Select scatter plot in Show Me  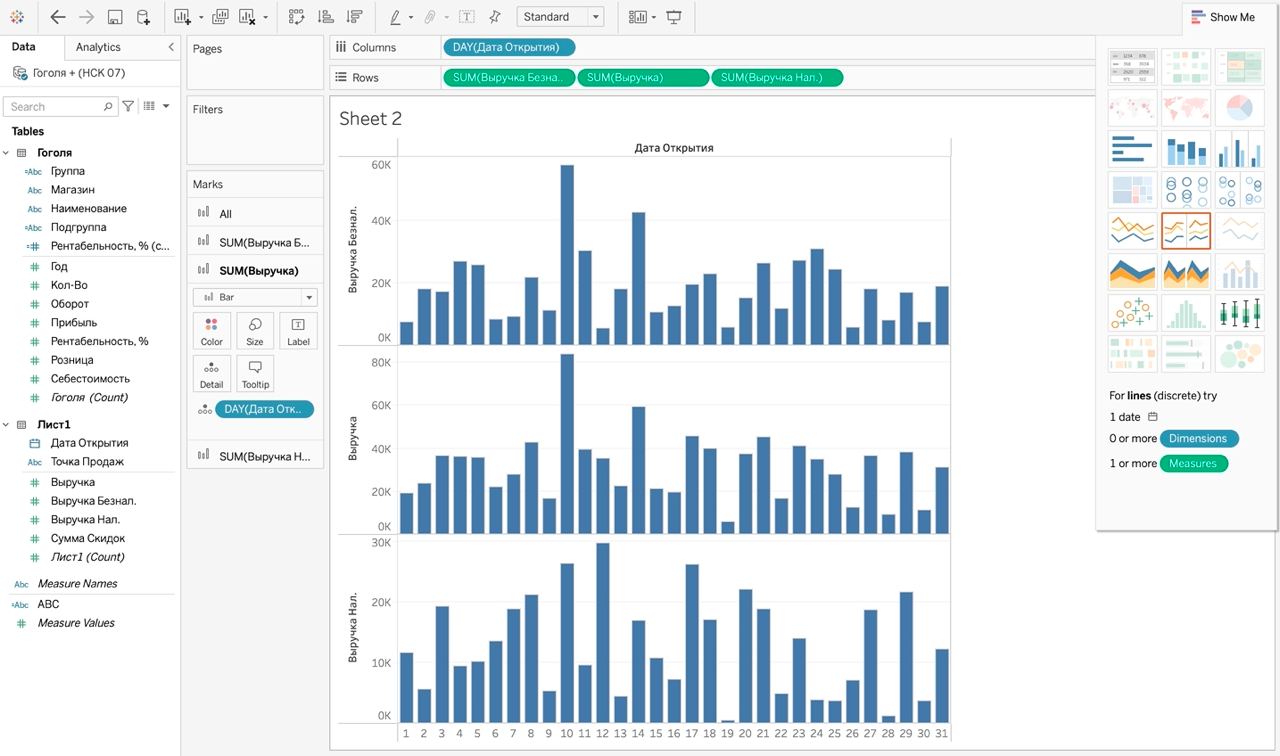[x=1133, y=313]
